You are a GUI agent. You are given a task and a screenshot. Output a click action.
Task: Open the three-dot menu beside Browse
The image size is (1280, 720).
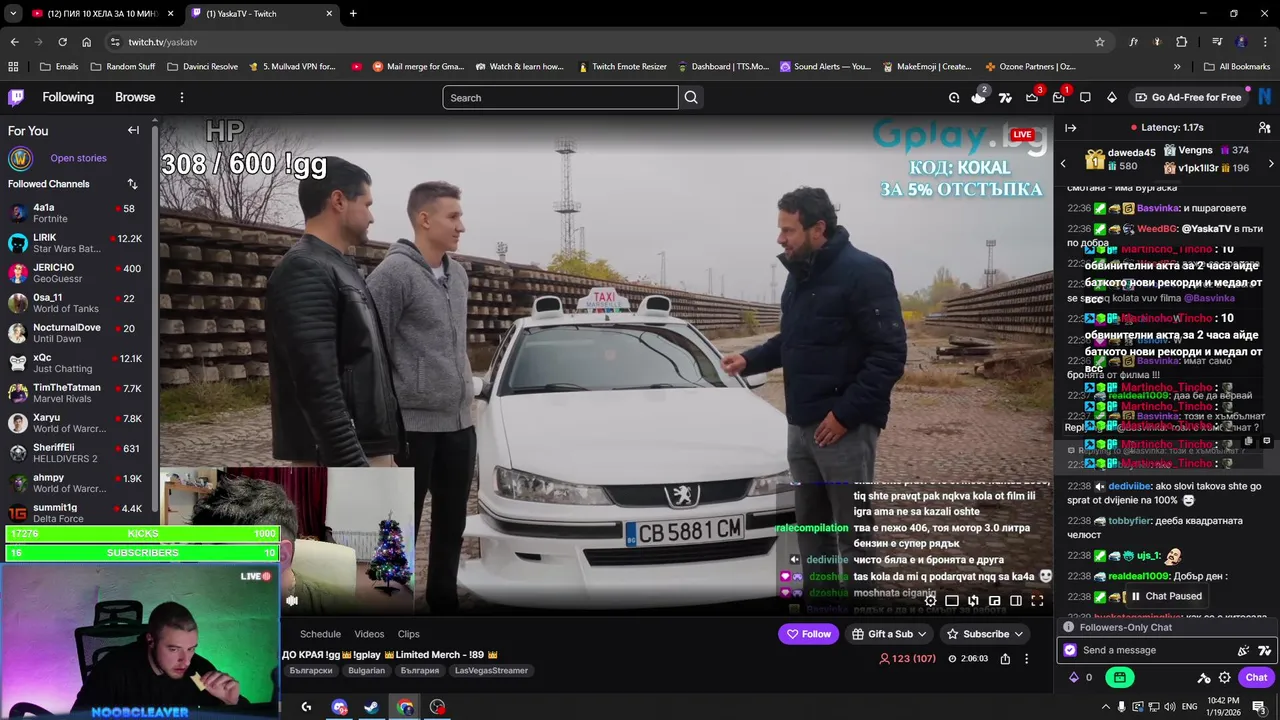click(x=181, y=97)
